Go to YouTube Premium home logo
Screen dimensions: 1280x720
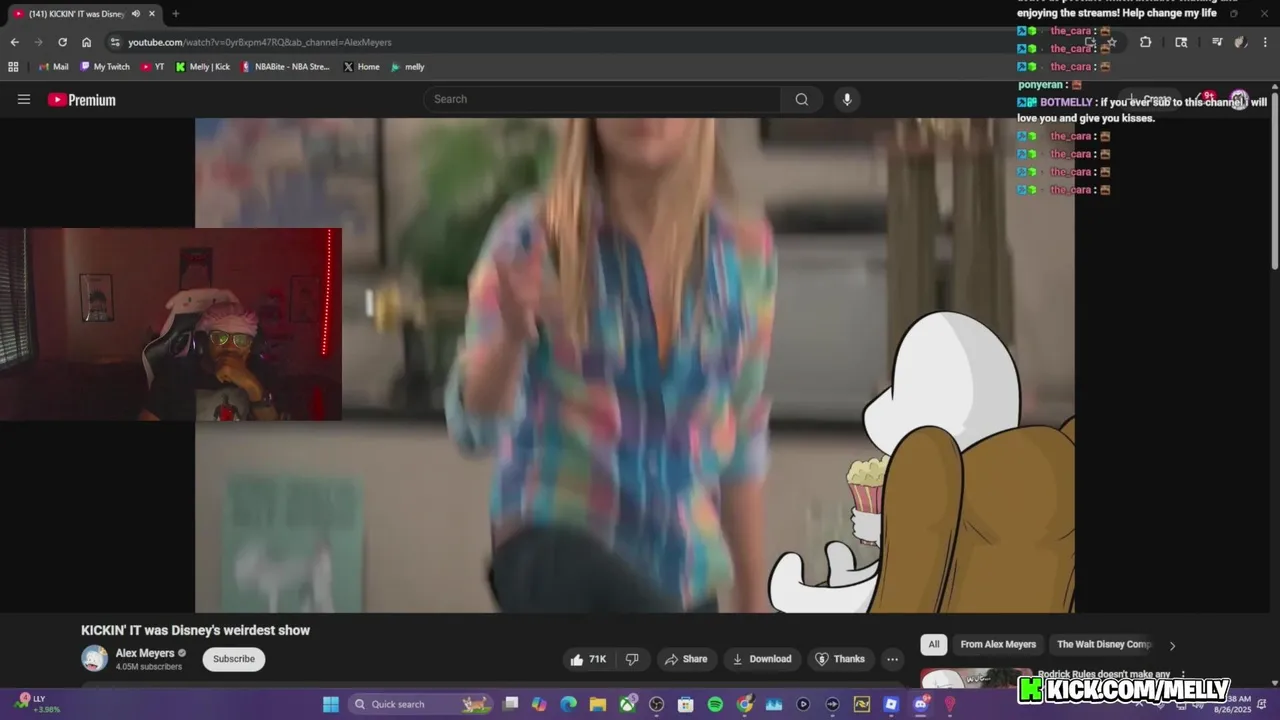pos(82,100)
